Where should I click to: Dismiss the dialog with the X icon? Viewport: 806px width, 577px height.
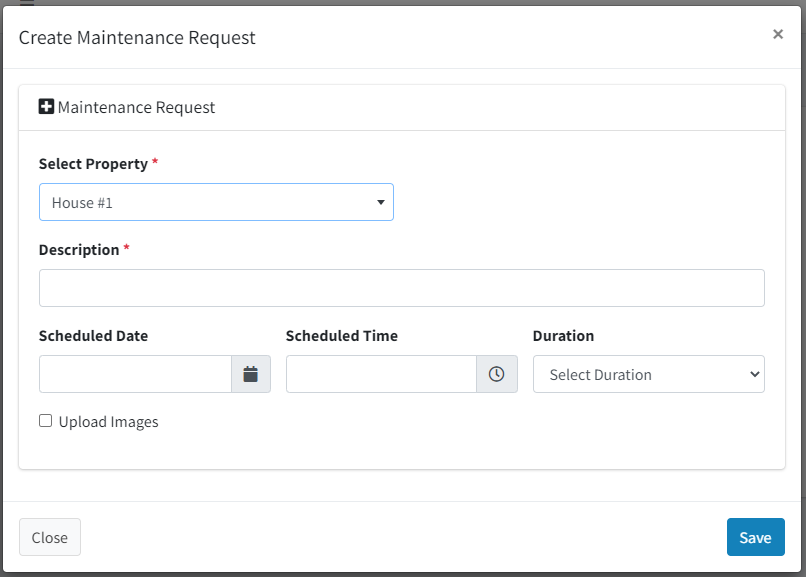click(x=778, y=34)
